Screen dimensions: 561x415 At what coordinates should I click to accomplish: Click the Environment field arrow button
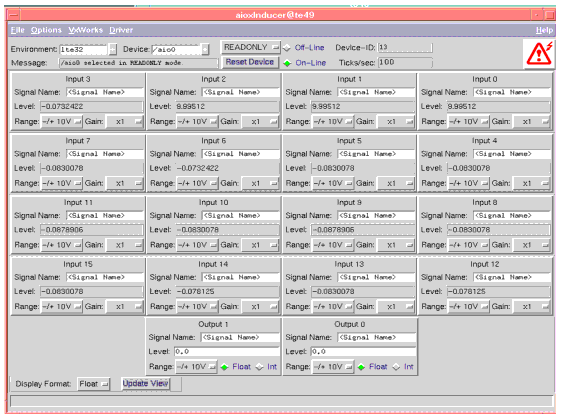[x=113, y=49]
